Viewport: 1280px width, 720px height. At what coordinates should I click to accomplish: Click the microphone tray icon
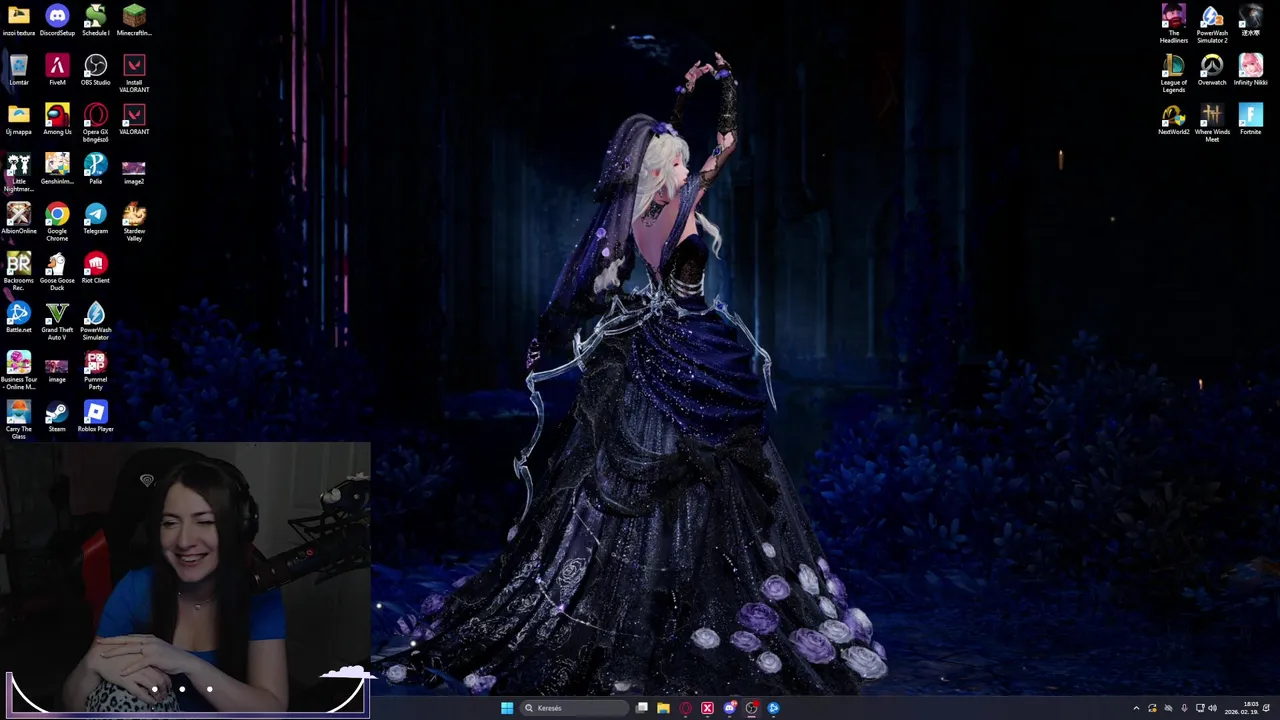tap(1184, 708)
